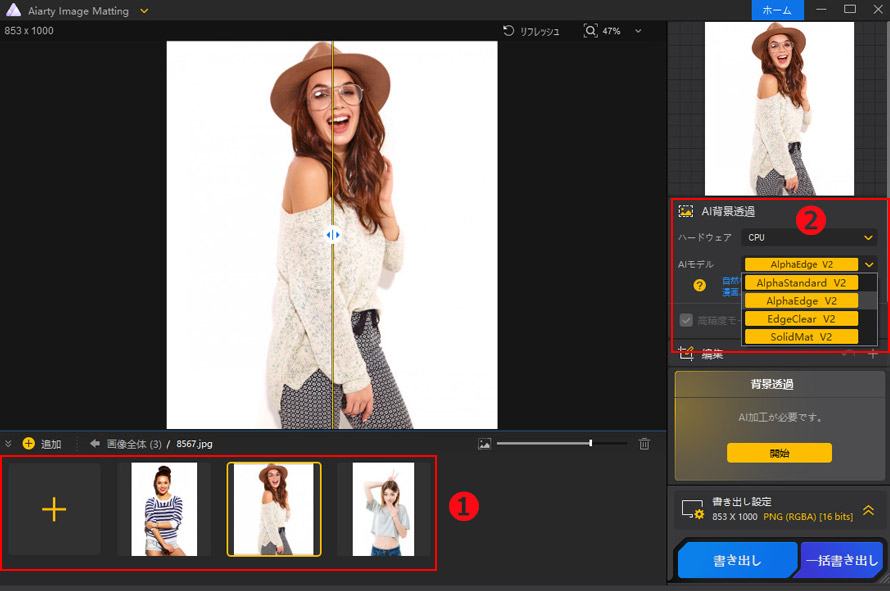Click the refresh (リフレッシュ) icon
Screen dimensions: 890x591
point(509,31)
